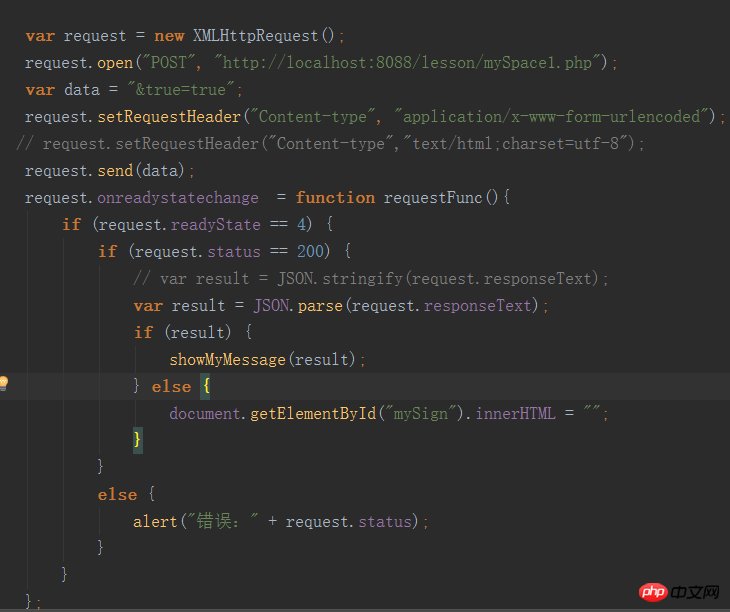The width and height of the screenshot is (730, 612).
Task: Click the number 200 in status check
Action: tap(310, 252)
